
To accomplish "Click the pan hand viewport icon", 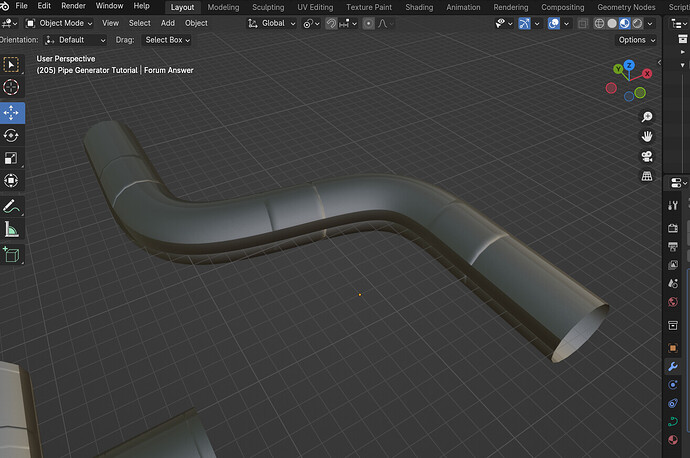I will tap(646, 137).
